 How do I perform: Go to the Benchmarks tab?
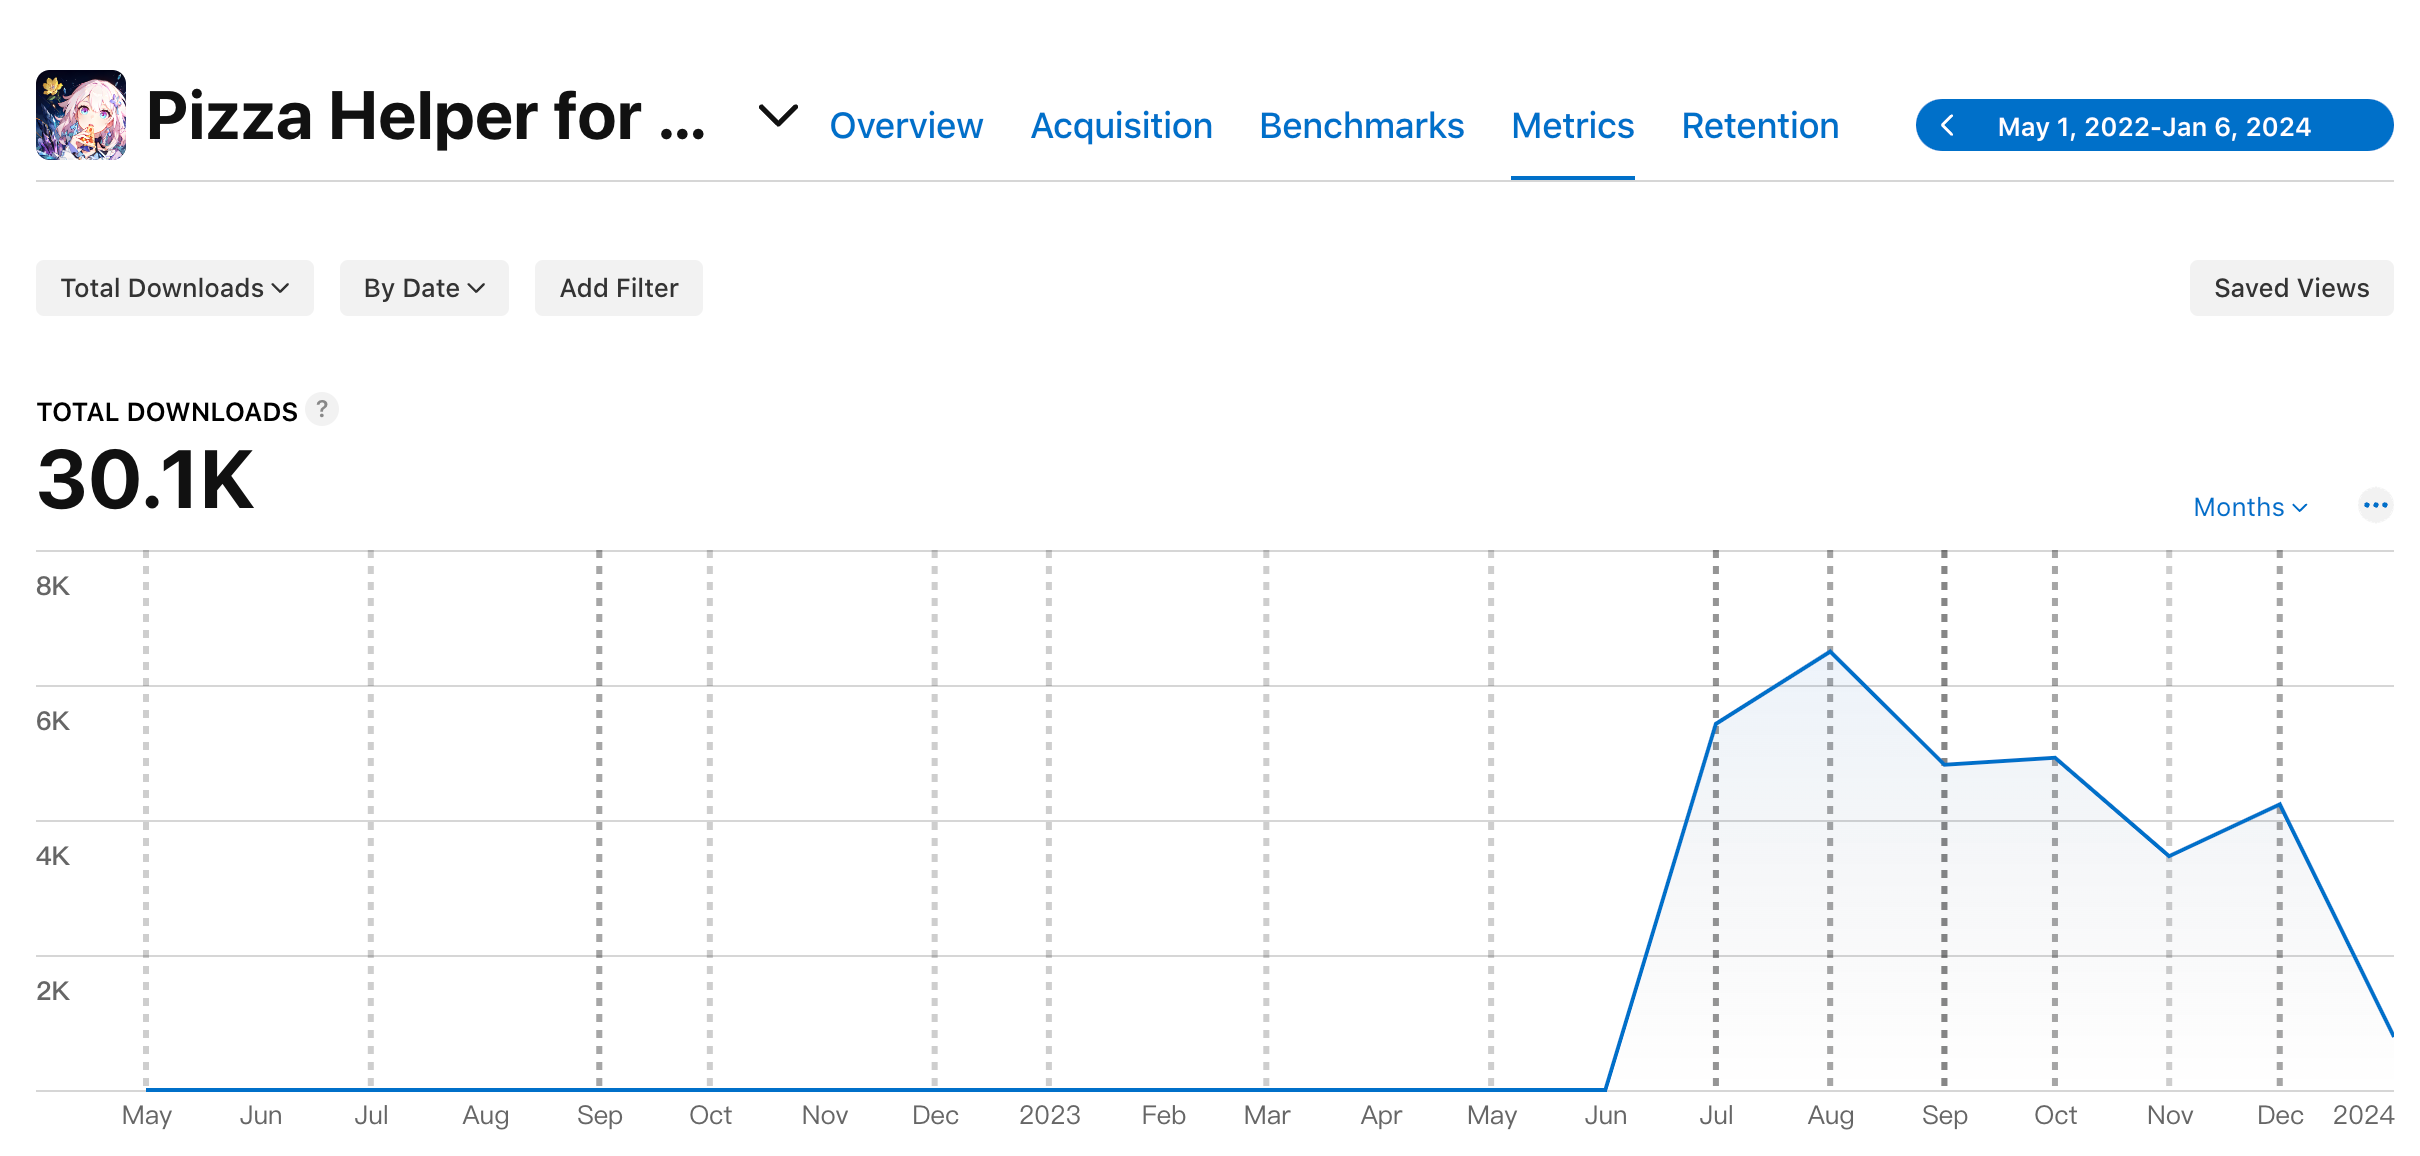[1361, 126]
